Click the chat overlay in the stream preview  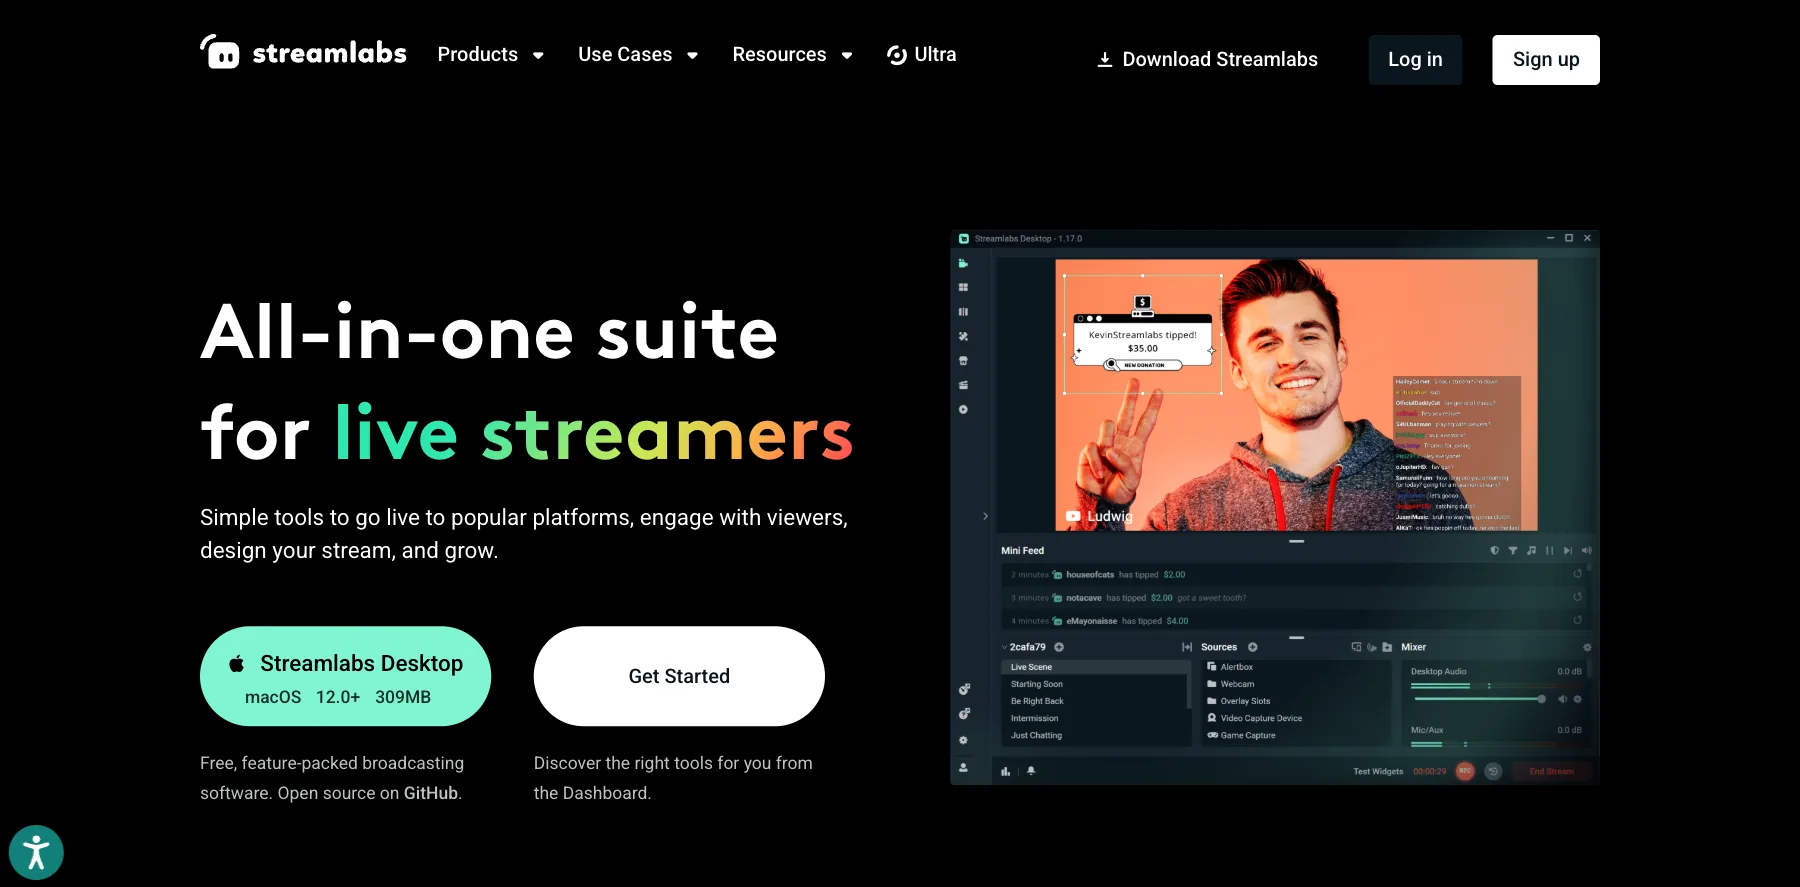[x=1457, y=453]
